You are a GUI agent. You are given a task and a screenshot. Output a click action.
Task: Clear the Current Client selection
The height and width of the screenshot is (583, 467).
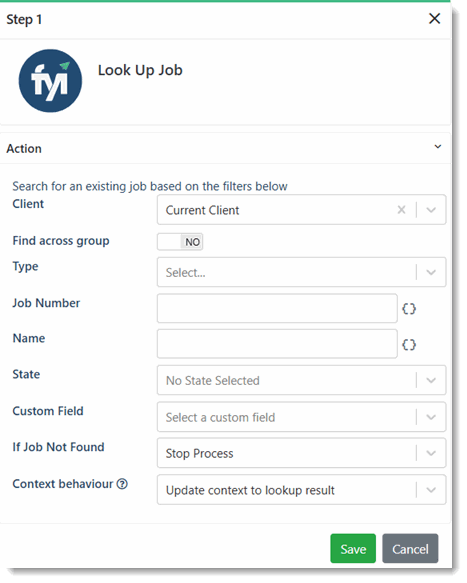401,210
